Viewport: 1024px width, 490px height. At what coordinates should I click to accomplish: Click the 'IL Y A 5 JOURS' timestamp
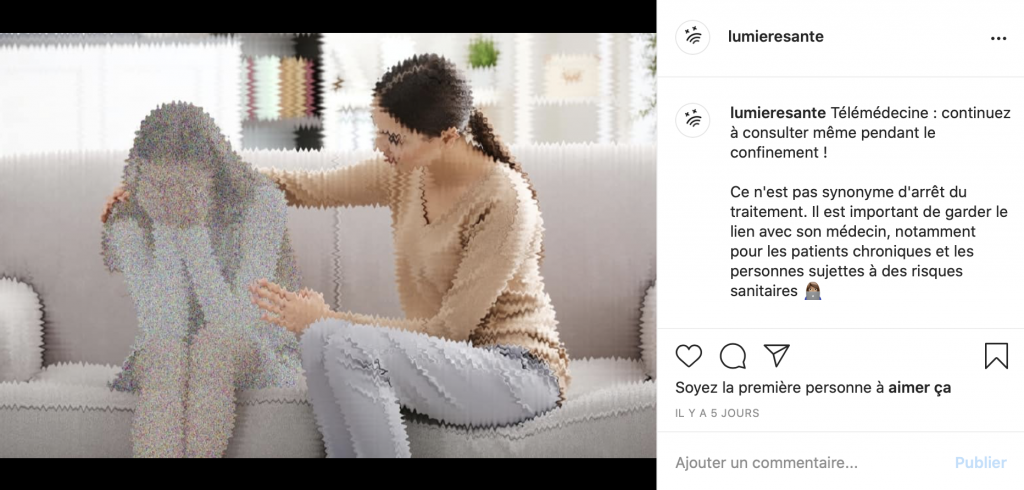[x=717, y=413]
